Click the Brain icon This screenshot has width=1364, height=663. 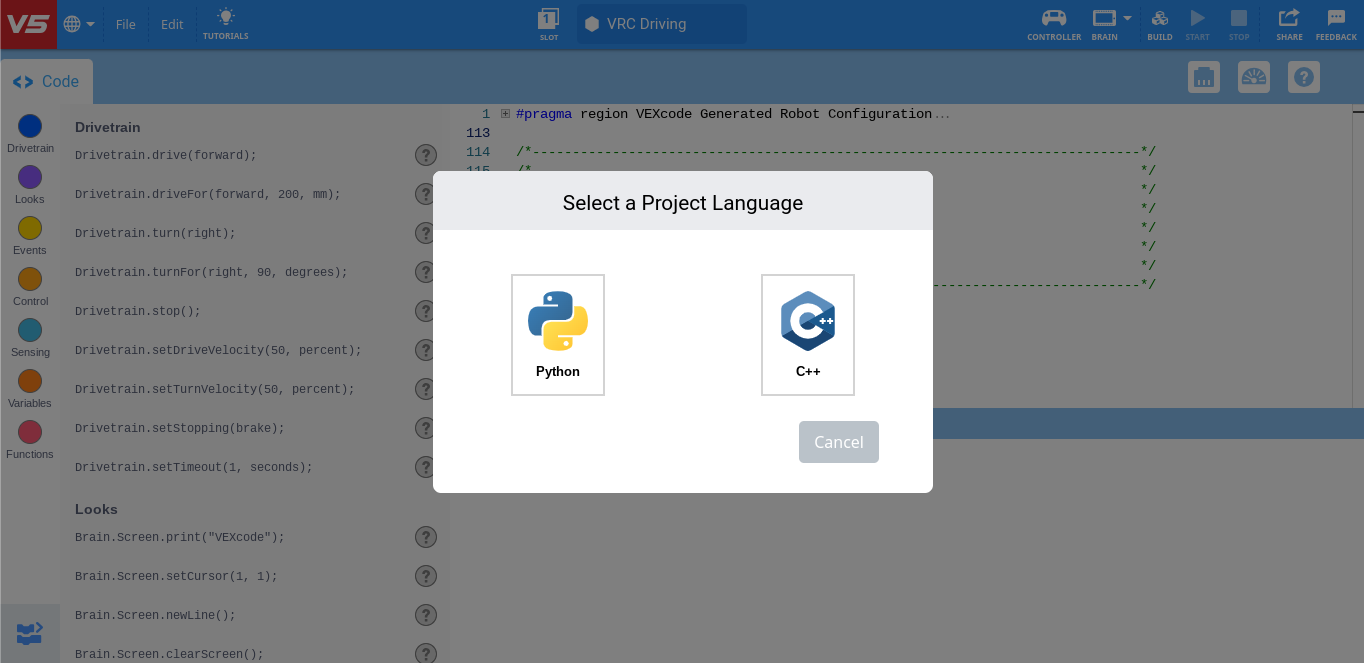click(1104, 24)
